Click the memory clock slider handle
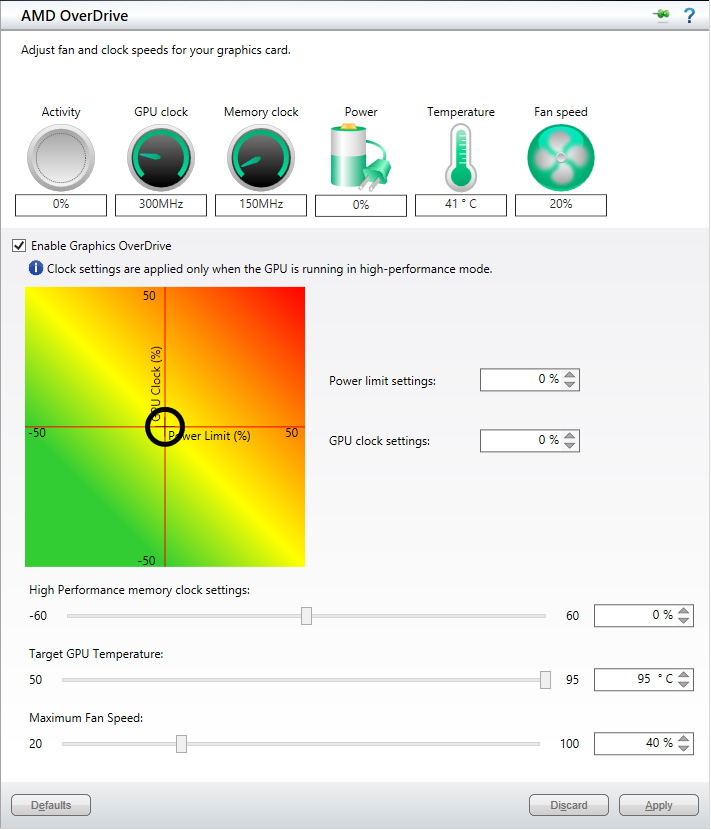 (x=307, y=616)
